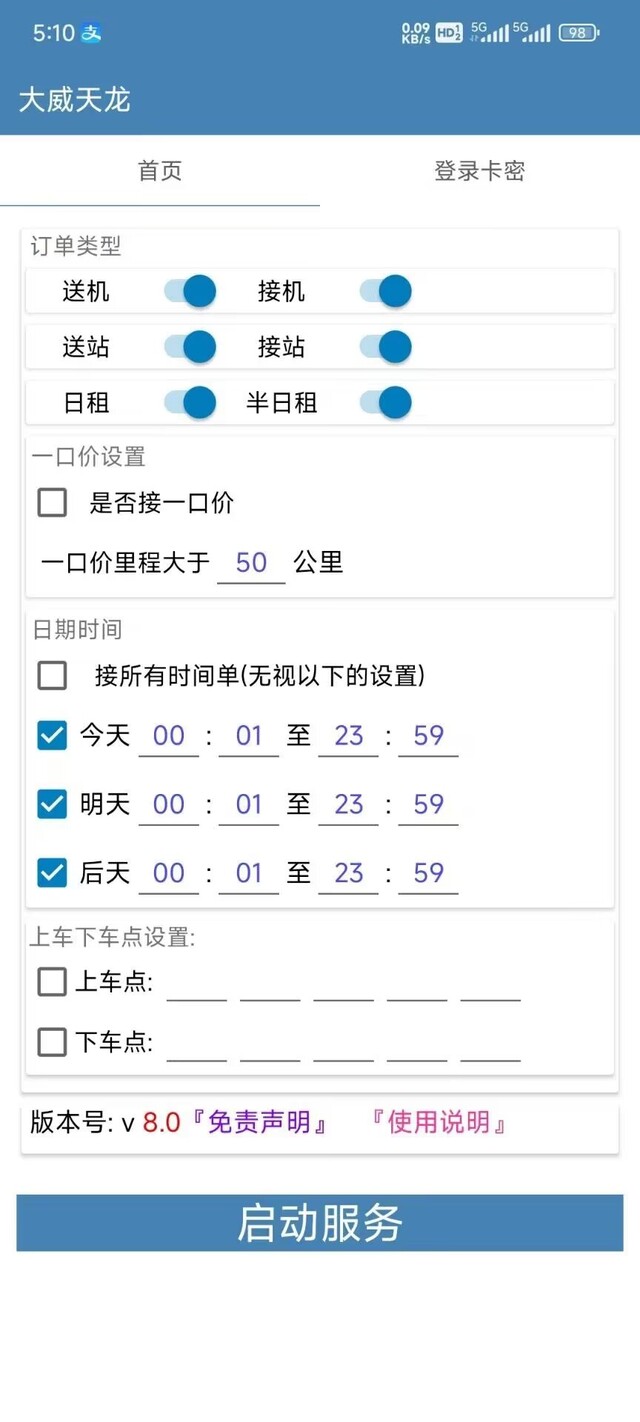Tap the battery indicator icon
This screenshot has height=1422, width=640.
tap(579, 33)
